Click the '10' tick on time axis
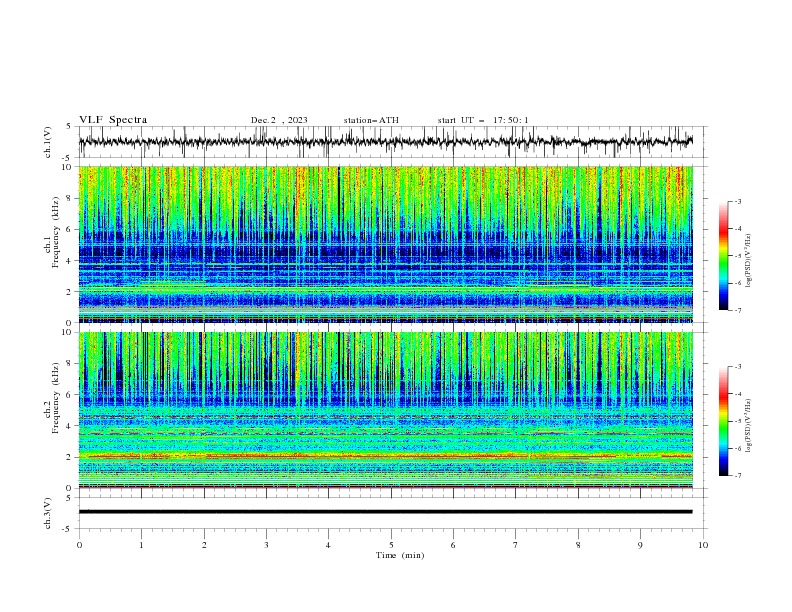Image resolution: width=792 pixels, height=612 pixels. pos(703,545)
